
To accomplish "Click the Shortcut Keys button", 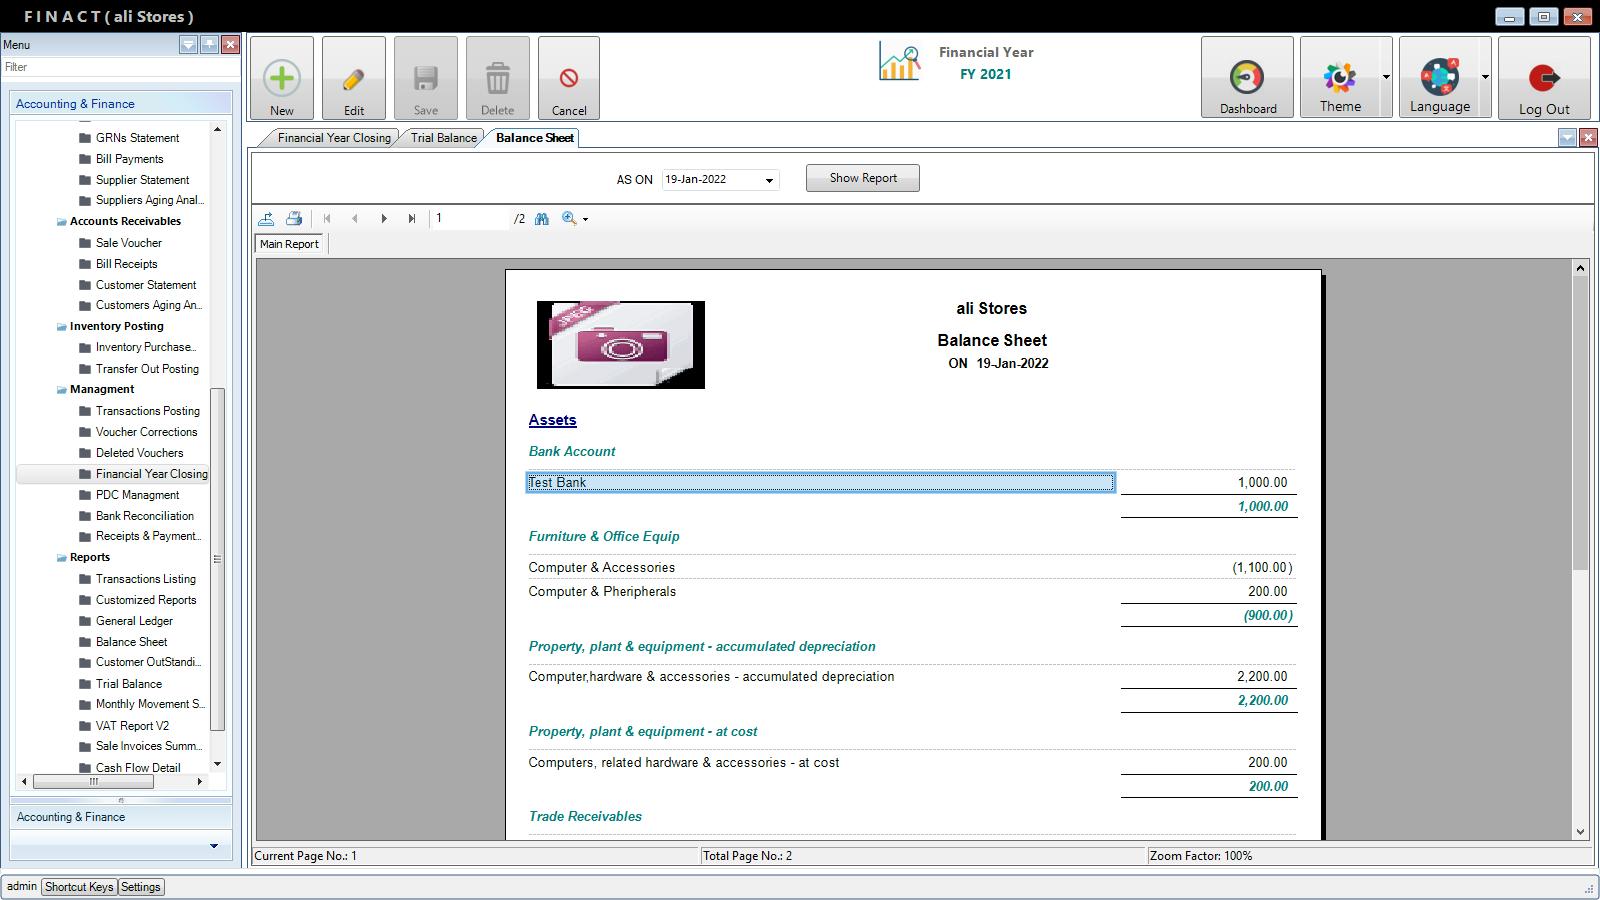I will 79,887.
